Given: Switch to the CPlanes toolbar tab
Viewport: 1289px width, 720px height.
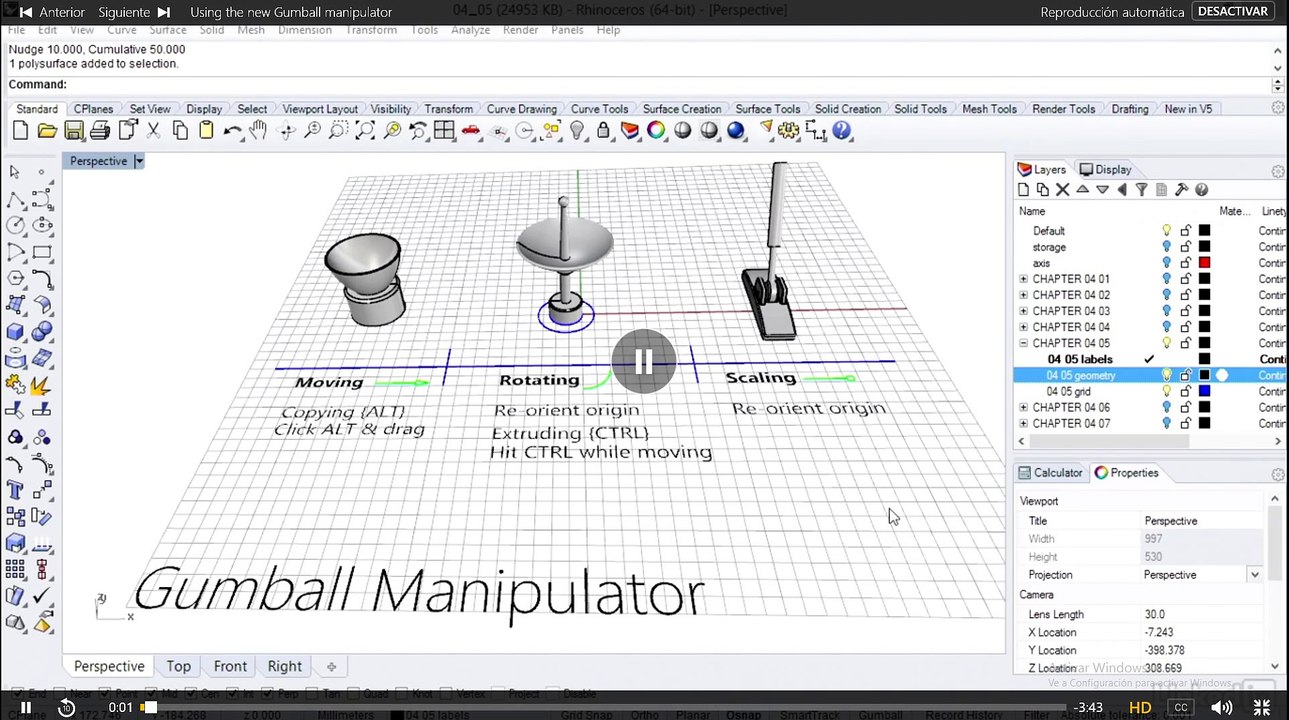Looking at the screenshot, I should tap(93, 109).
